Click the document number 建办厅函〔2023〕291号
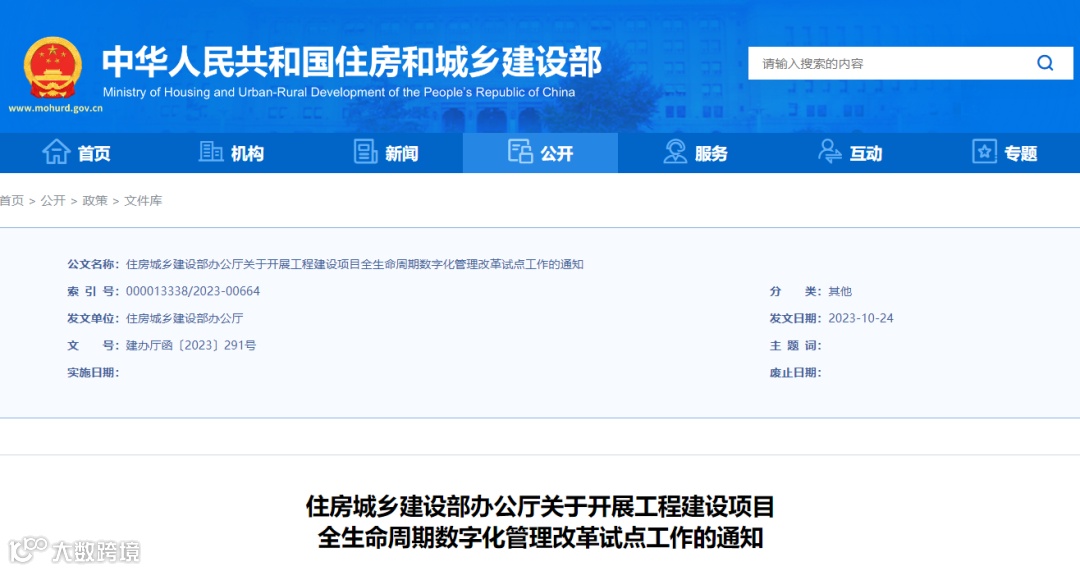The height and width of the screenshot is (571, 1080). [191, 345]
